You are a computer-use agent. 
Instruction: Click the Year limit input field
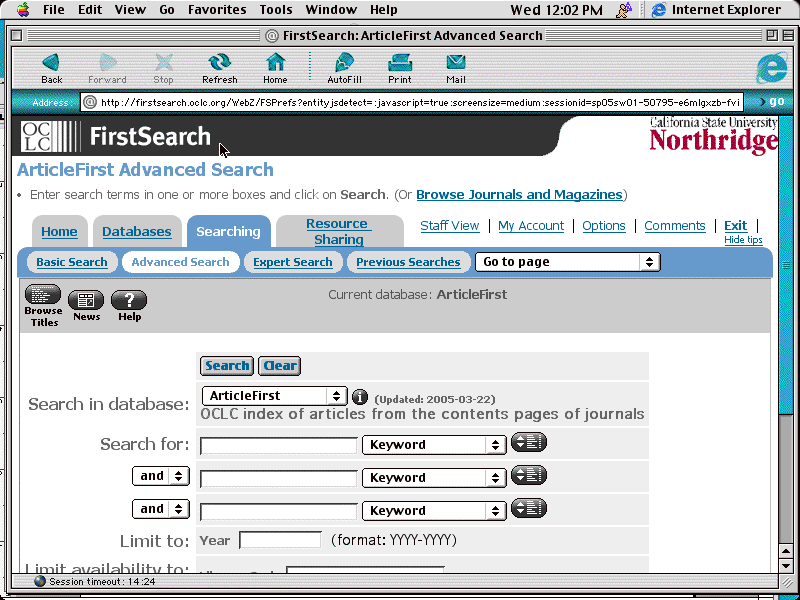[x=280, y=540]
